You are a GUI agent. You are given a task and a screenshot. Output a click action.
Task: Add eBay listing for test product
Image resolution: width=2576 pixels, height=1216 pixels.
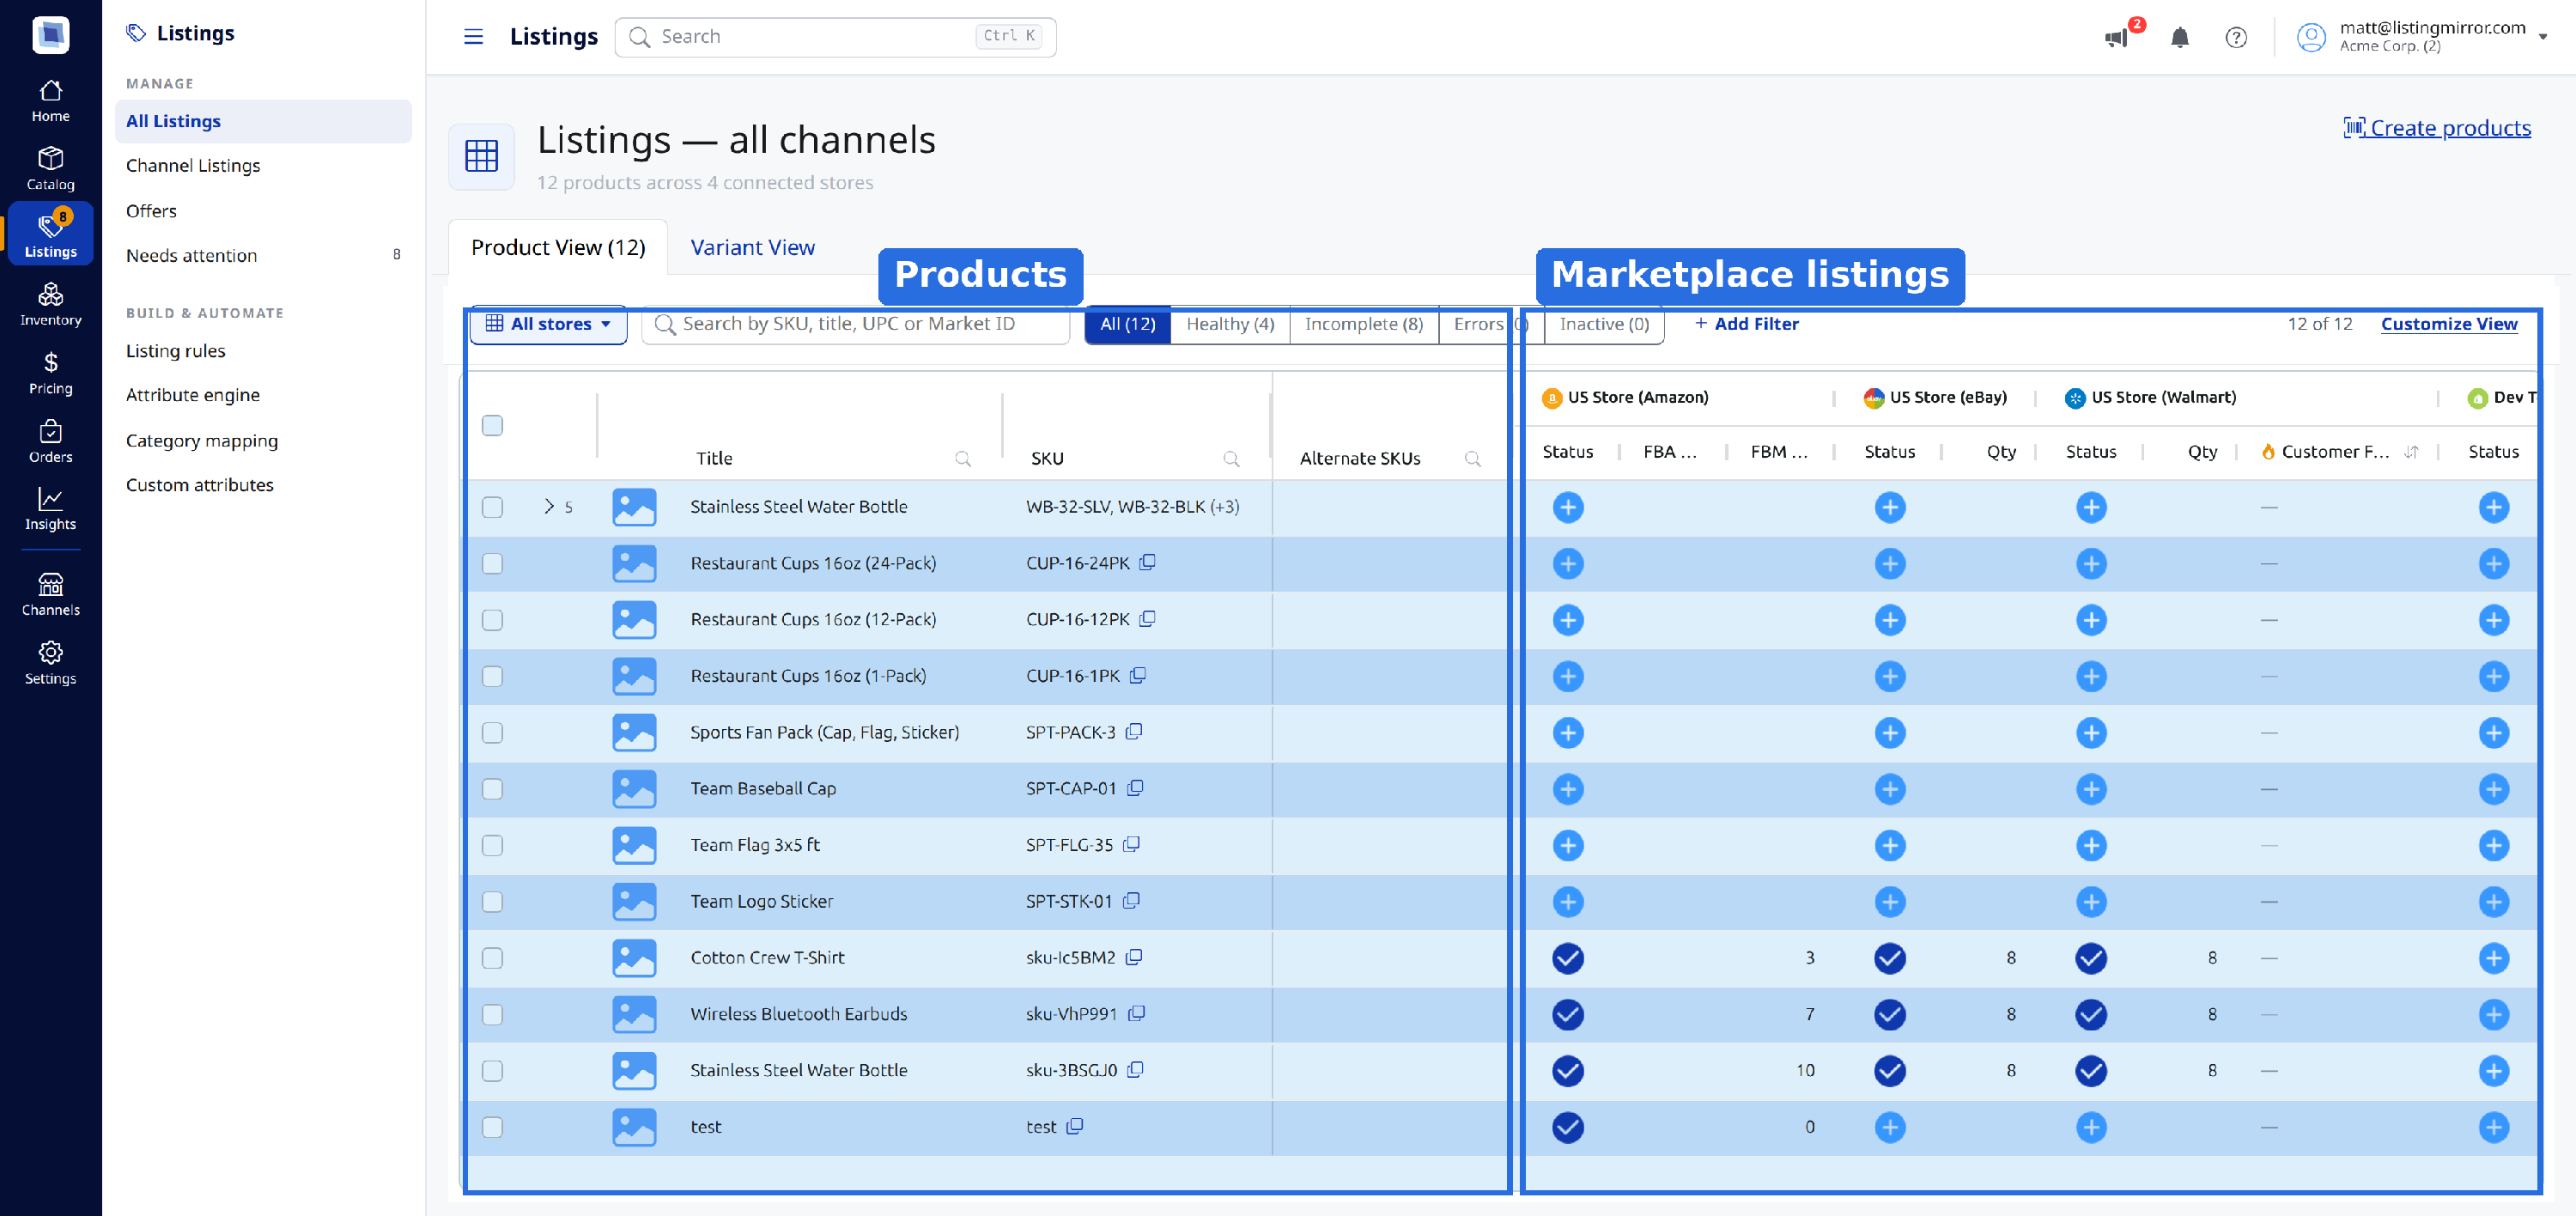tap(1889, 1127)
